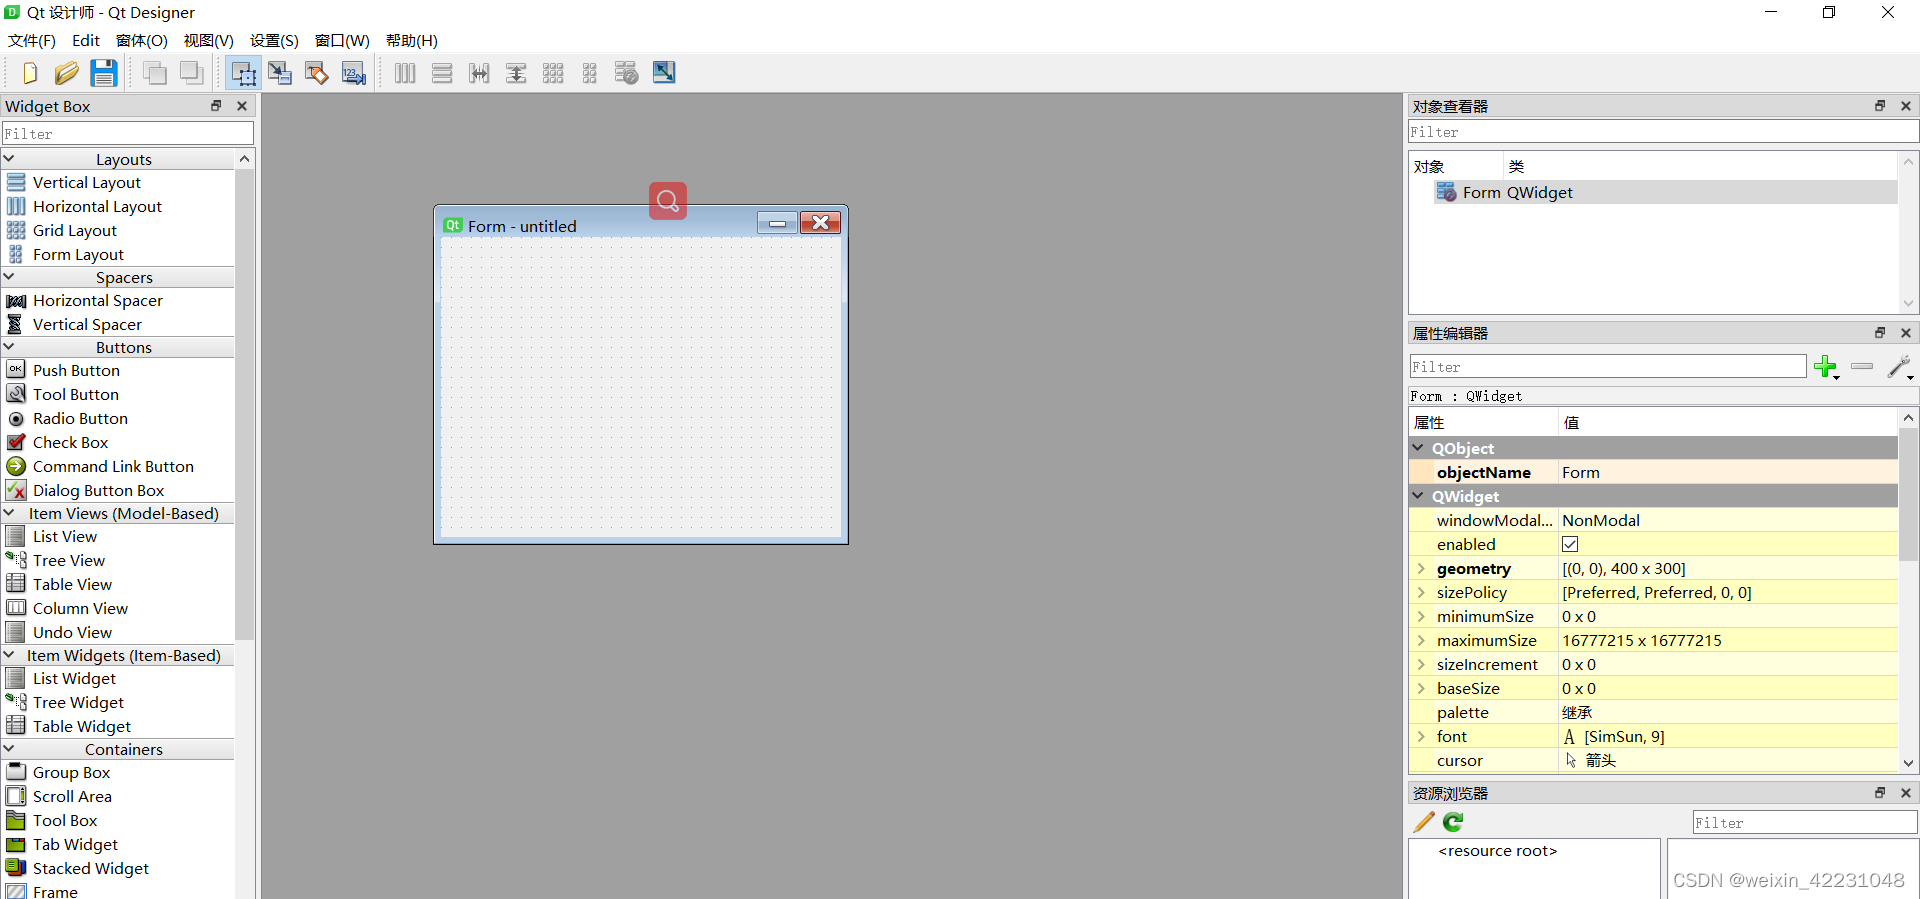Expand the font property row

coord(1421,736)
